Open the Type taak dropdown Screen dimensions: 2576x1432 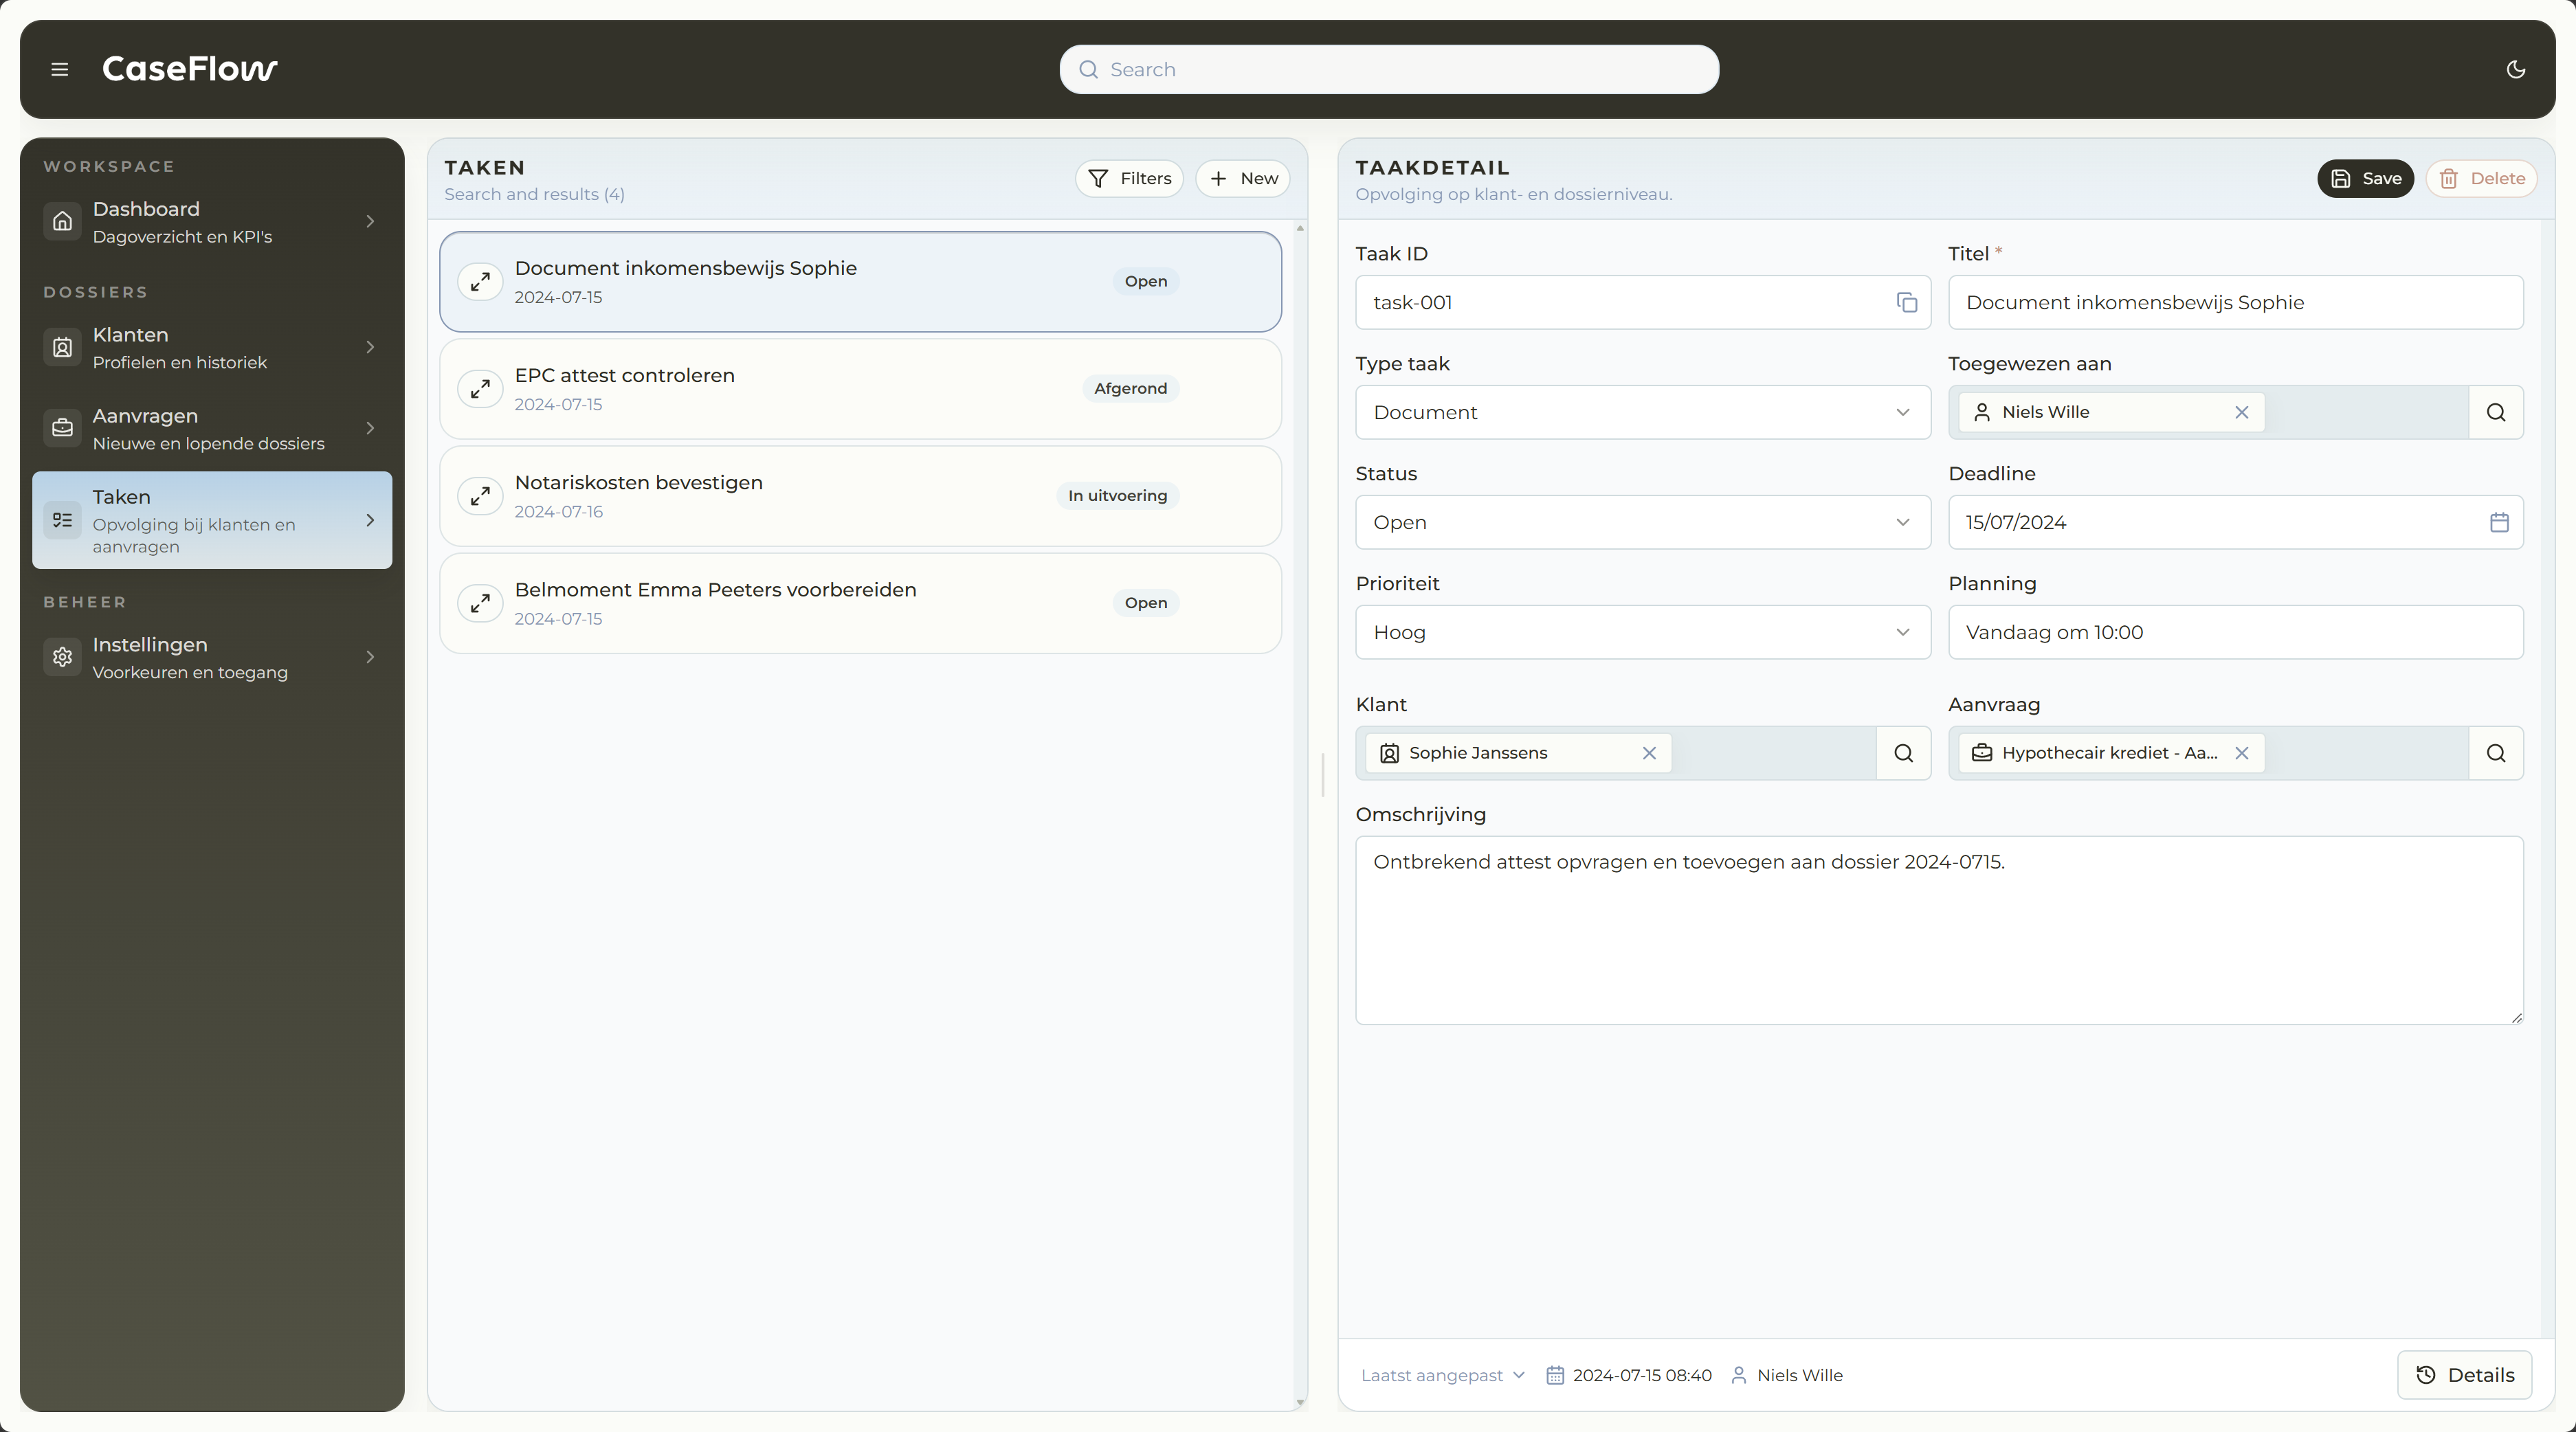point(1642,412)
